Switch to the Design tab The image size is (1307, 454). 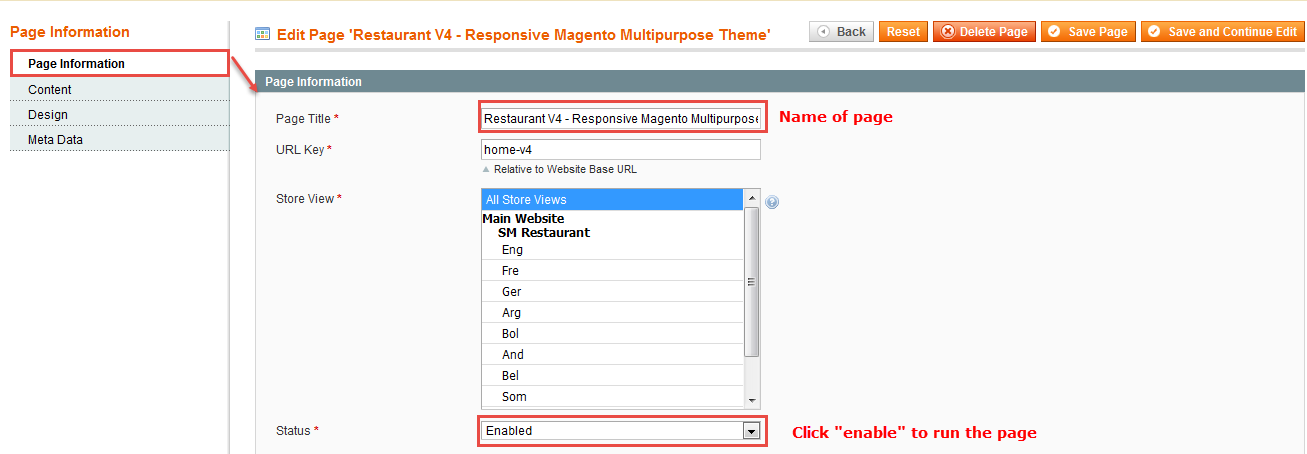coord(120,115)
